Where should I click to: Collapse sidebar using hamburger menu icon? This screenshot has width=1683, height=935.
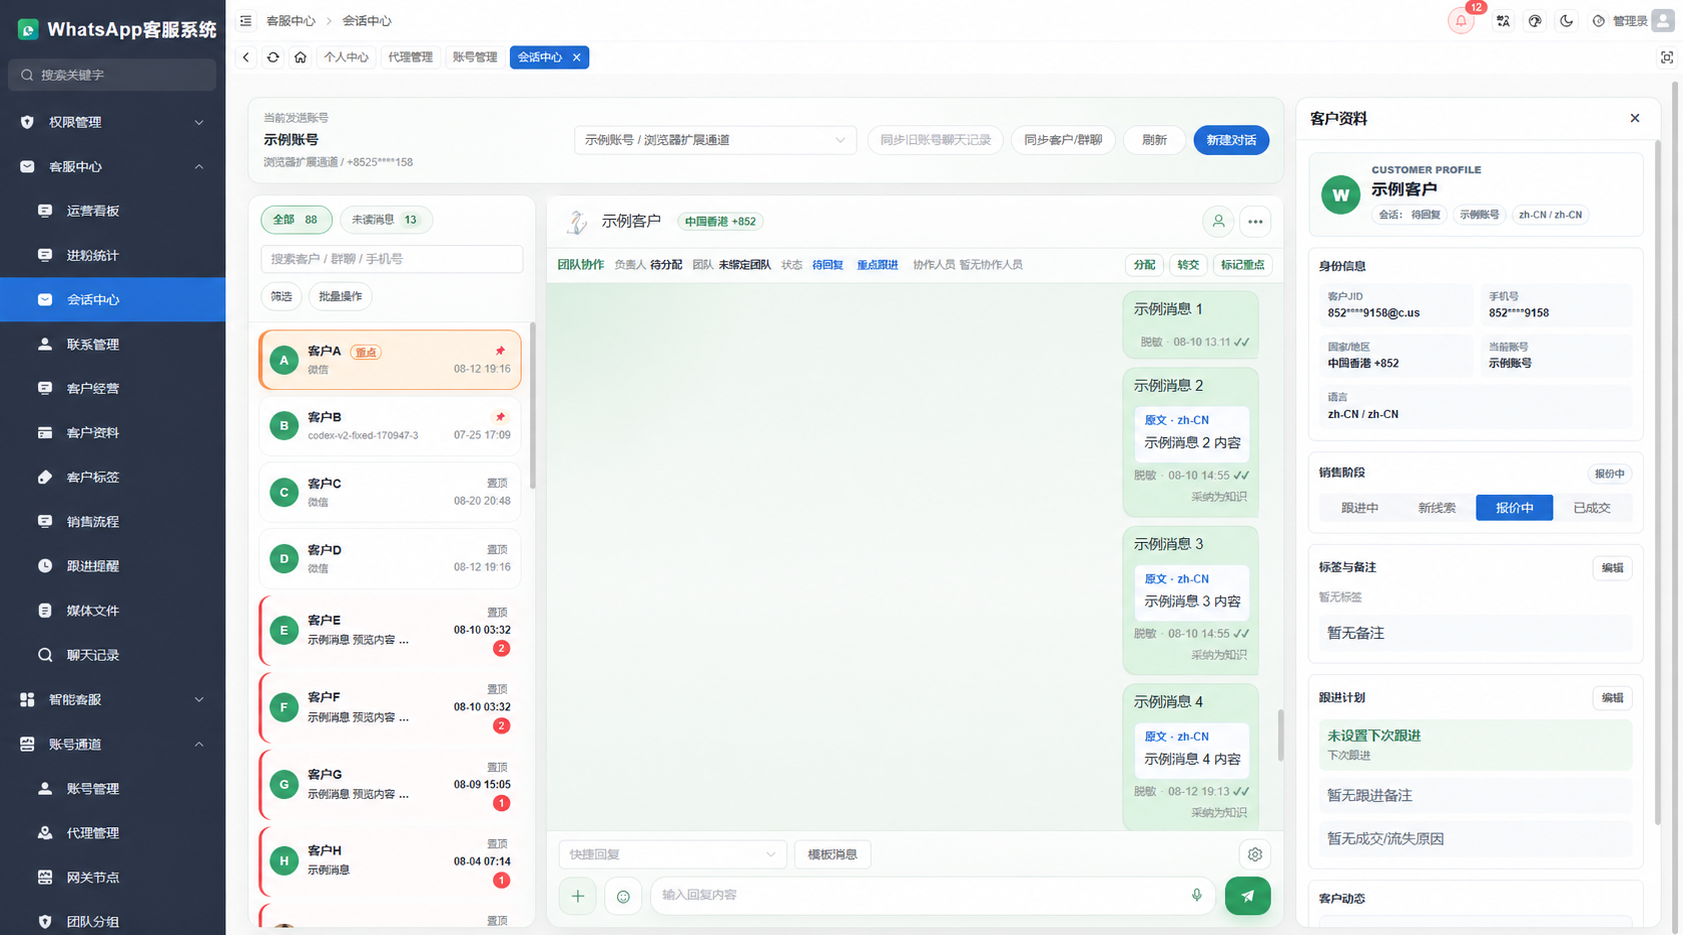pos(246,21)
